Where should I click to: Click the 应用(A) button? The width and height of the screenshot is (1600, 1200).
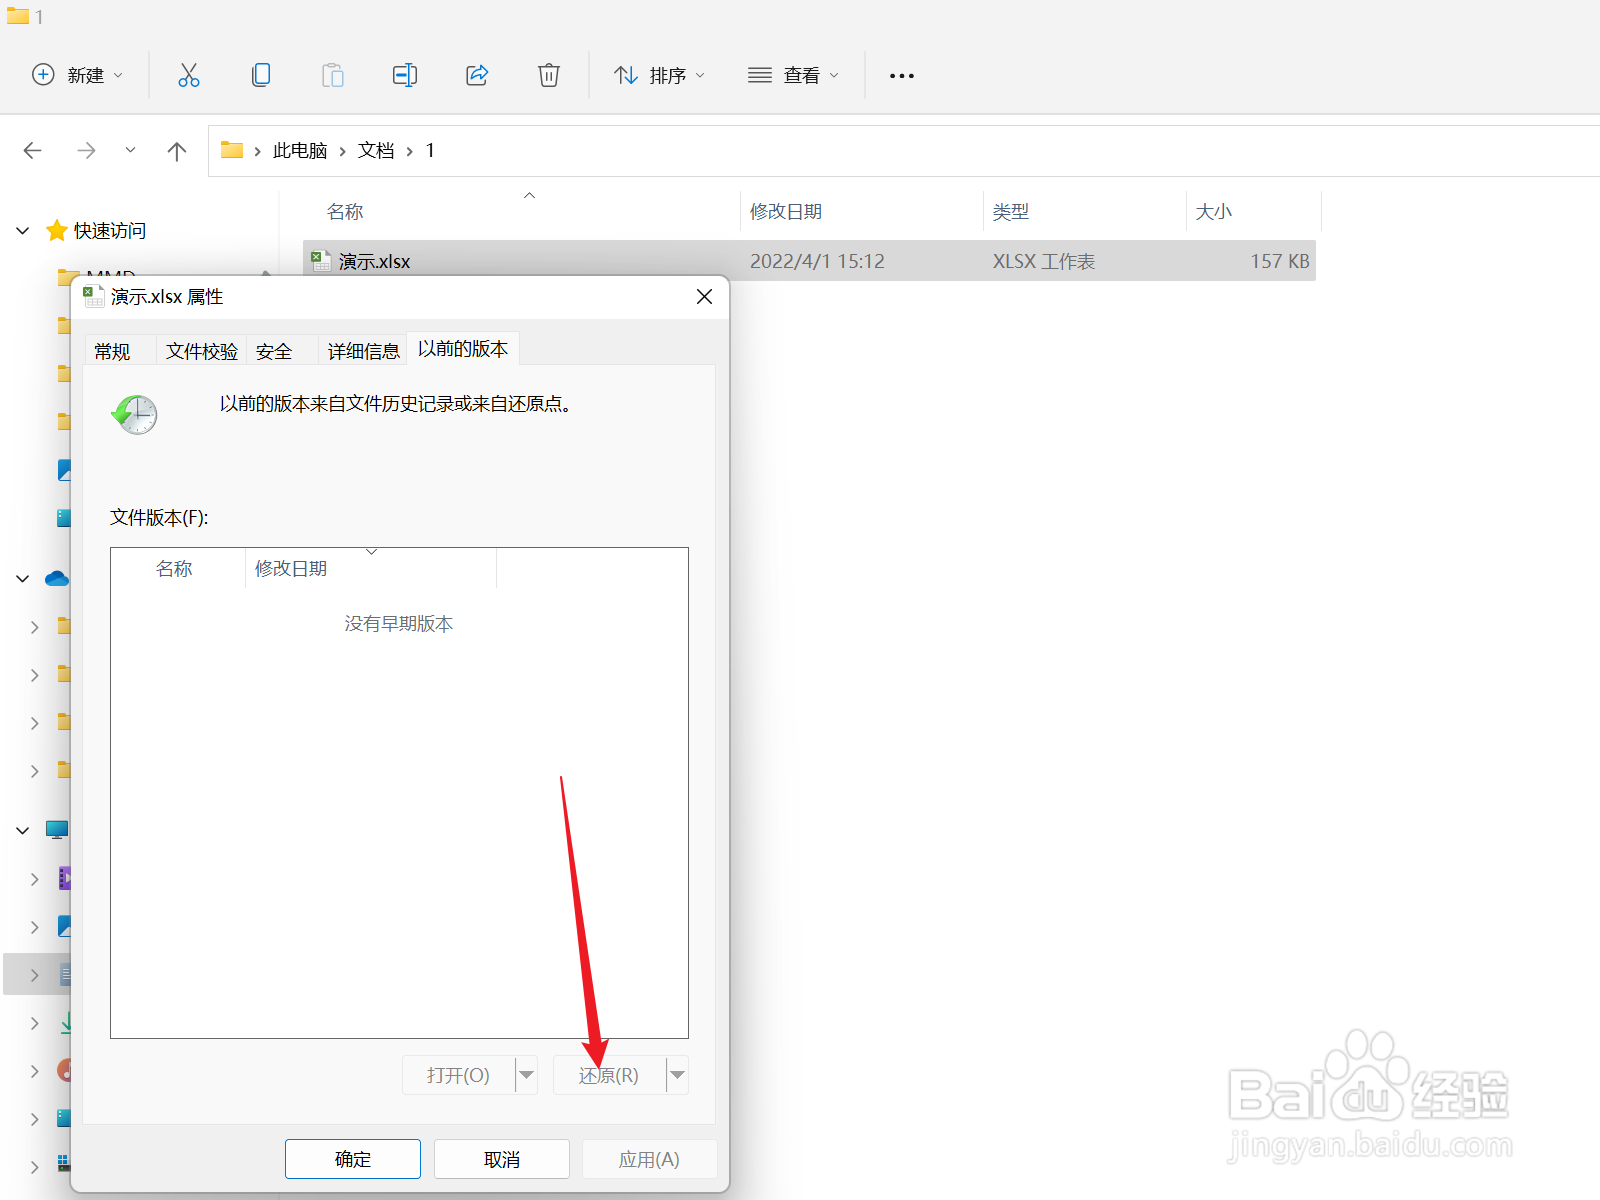pyautogui.click(x=649, y=1159)
